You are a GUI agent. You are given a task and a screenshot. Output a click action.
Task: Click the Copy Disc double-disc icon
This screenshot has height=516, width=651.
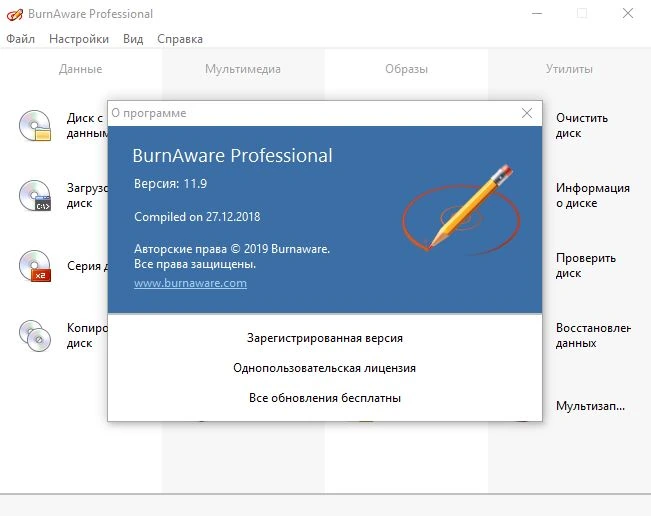click(35, 336)
